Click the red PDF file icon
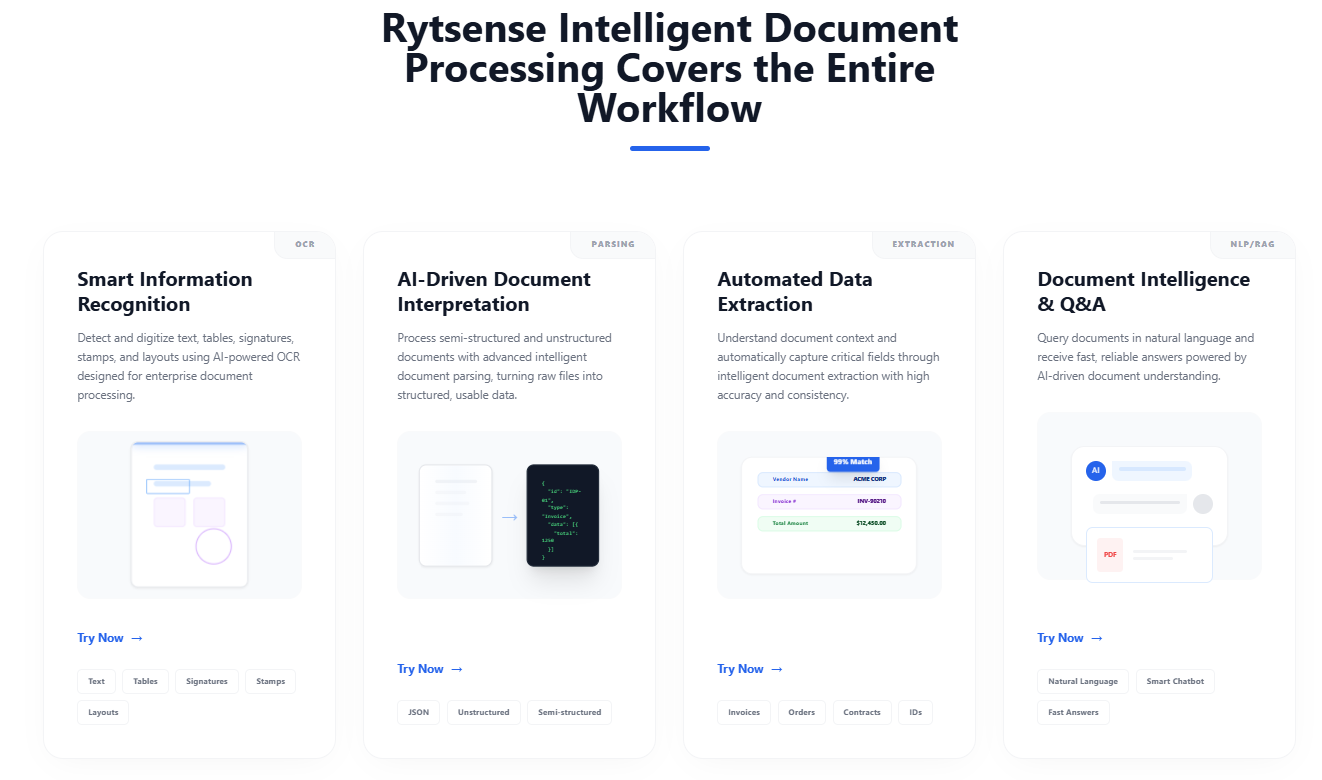 [x=1110, y=554]
